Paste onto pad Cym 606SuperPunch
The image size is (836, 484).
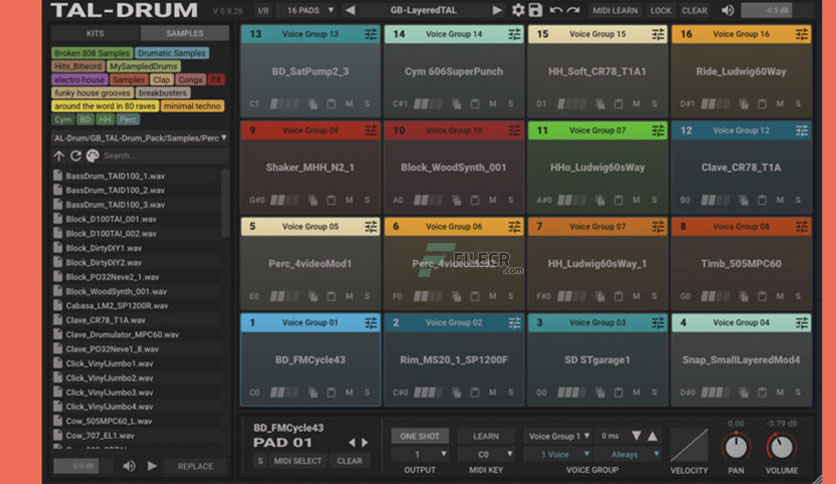[x=475, y=104]
